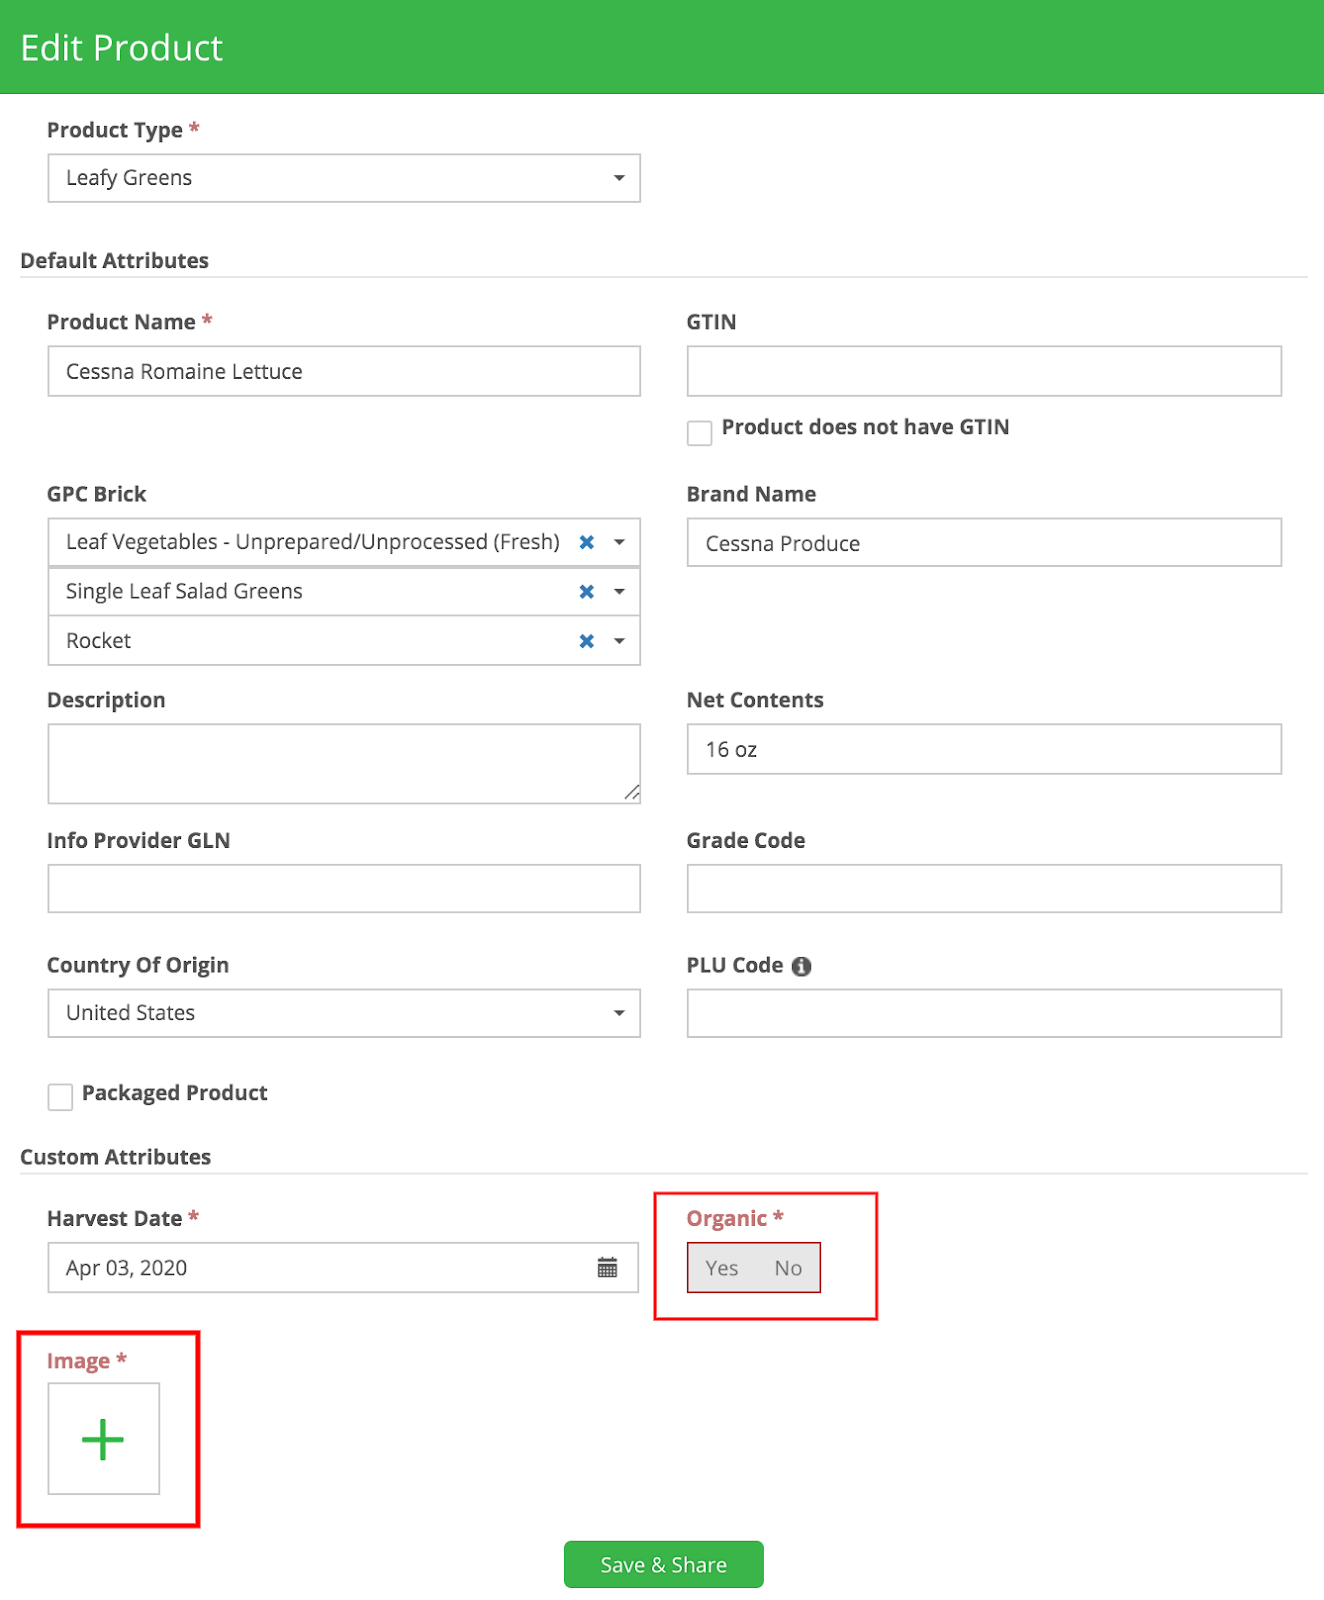
Task: Clear the Rocket selection with the X icon
Action: pyautogui.click(x=587, y=641)
